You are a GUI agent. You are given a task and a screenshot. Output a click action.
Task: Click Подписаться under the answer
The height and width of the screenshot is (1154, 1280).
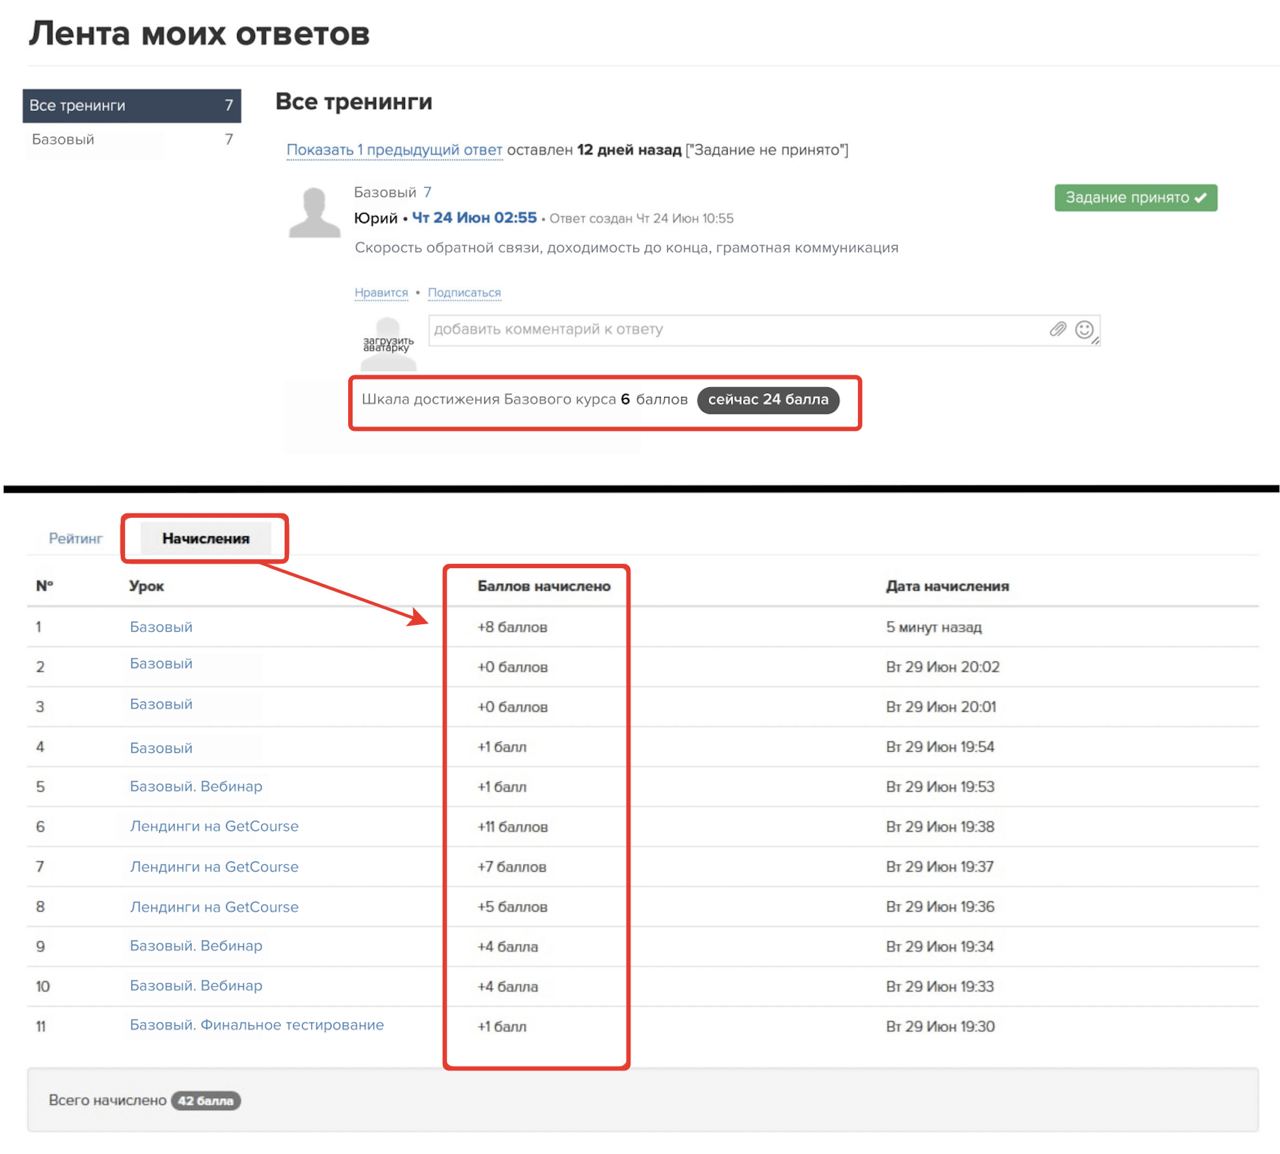[x=464, y=293]
